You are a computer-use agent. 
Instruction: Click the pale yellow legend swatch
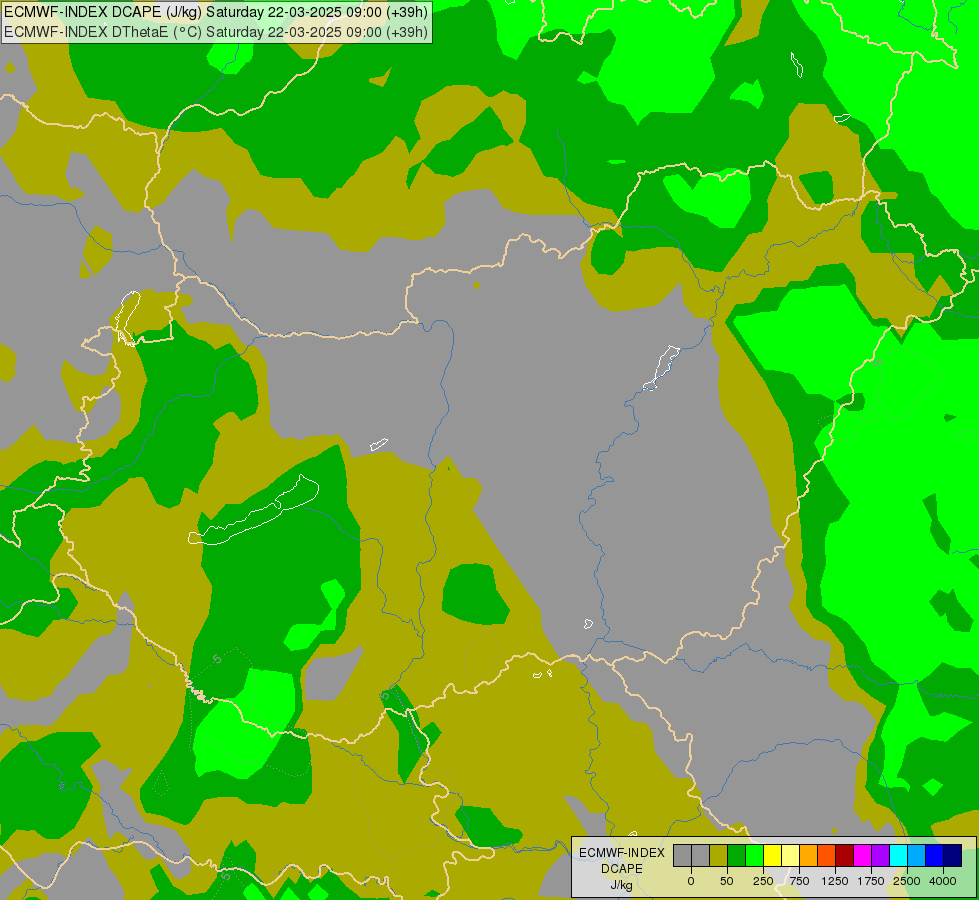790,856
